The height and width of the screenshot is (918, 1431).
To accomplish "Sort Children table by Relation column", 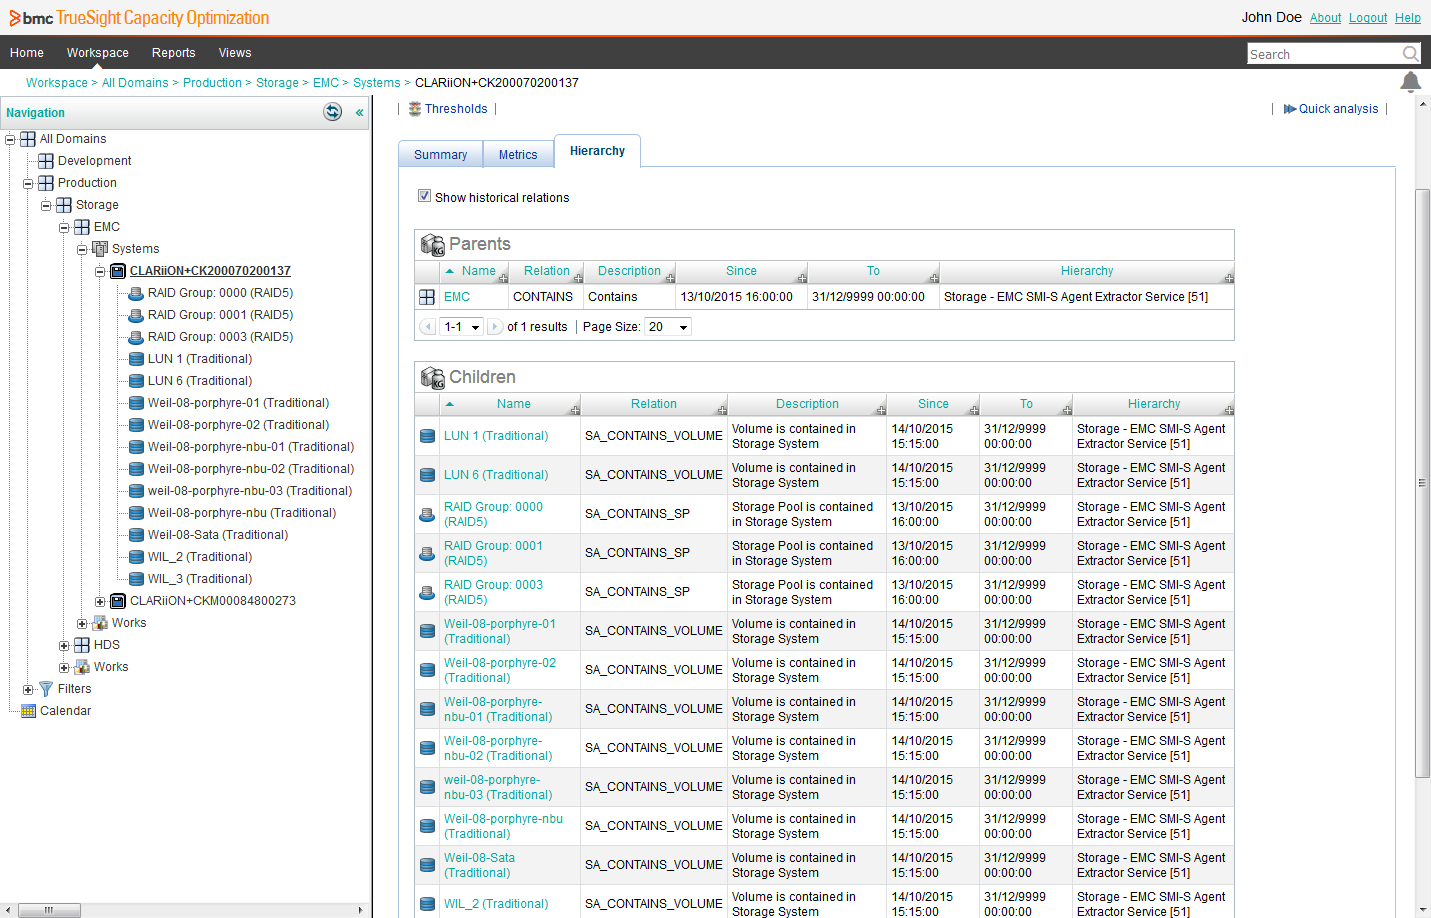I will [654, 404].
